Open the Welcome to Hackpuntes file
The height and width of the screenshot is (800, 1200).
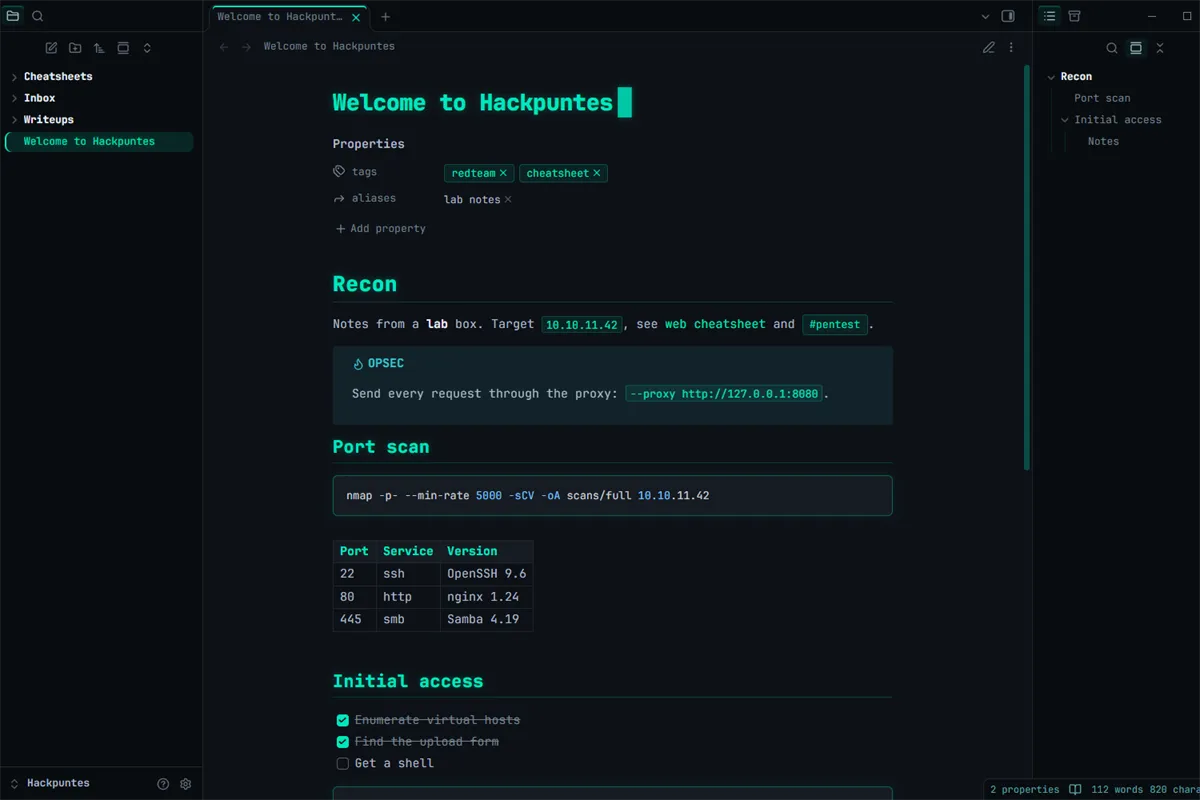98,142
